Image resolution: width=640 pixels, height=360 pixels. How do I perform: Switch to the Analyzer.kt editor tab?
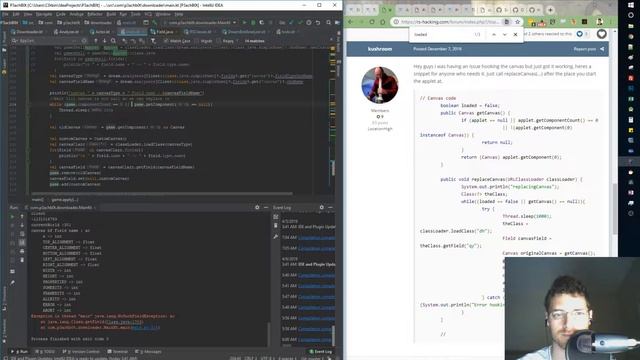pos(66,32)
